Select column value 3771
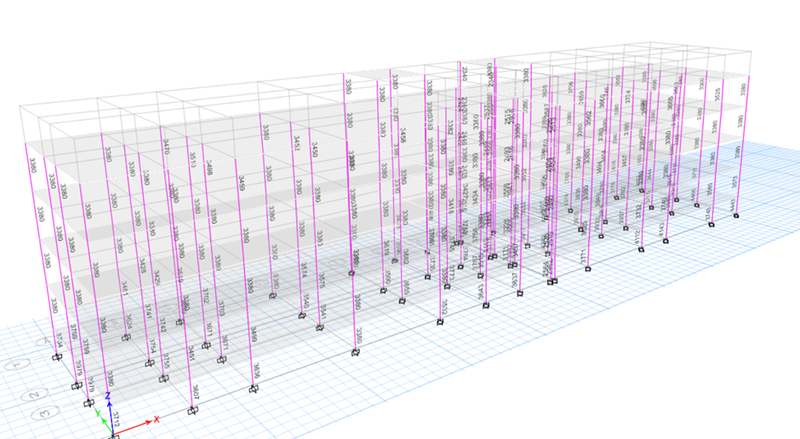800x439 pixels. click(x=584, y=257)
